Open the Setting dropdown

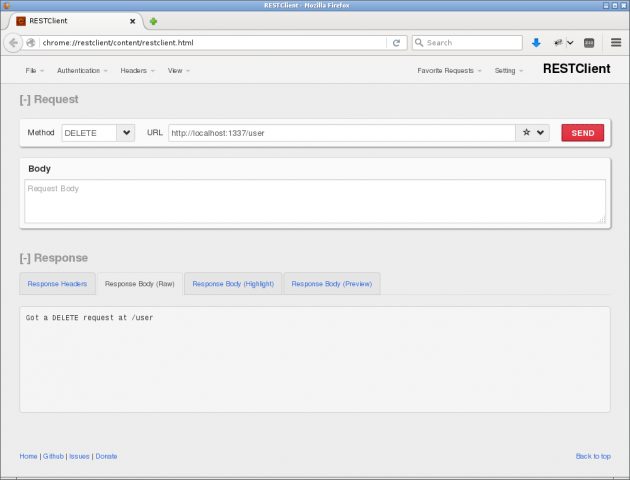[509, 71]
